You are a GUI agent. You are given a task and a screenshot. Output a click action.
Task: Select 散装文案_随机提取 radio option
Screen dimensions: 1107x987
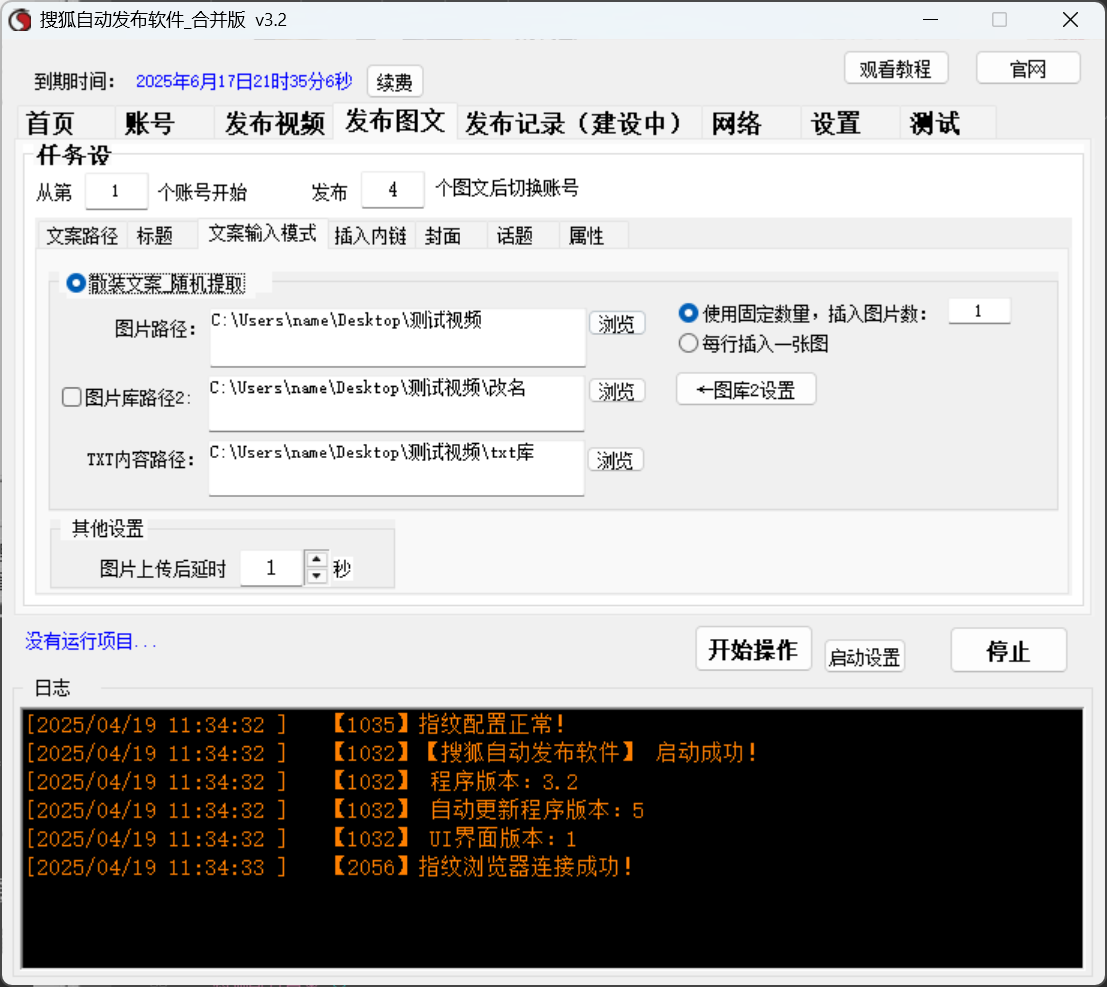pos(155,284)
